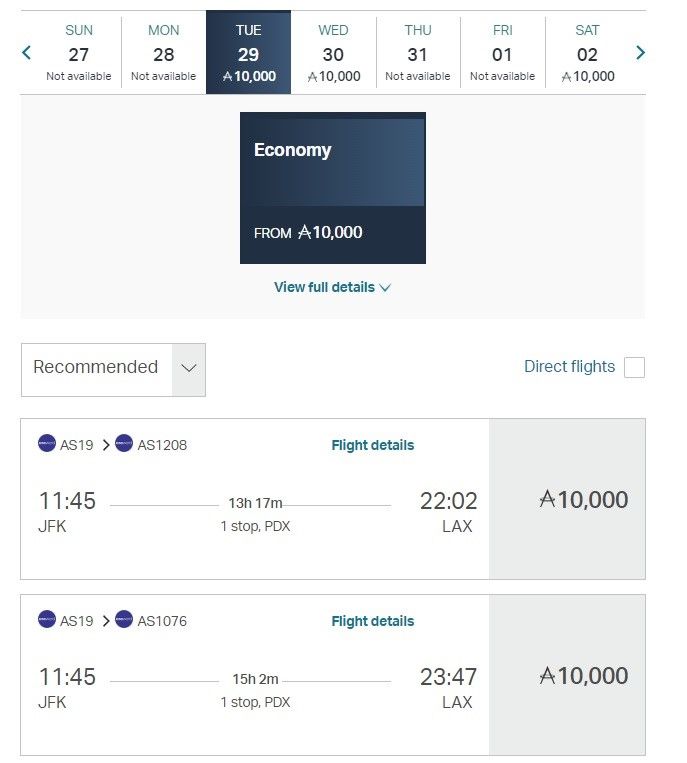The width and height of the screenshot is (687, 763).
Task: Click airline logo beside AS1208
Action: (x=124, y=444)
